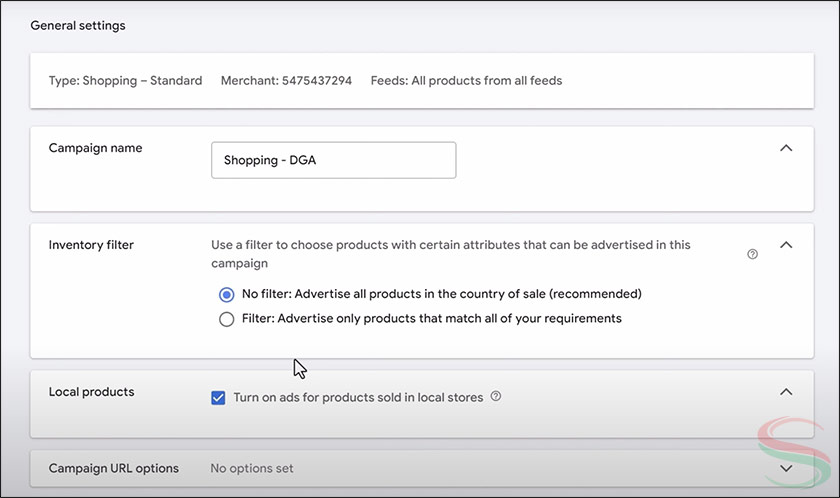Image resolution: width=840 pixels, height=498 pixels.
Task: Click the Merchant: 5475437294 text
Action: (x=286, y=80)
